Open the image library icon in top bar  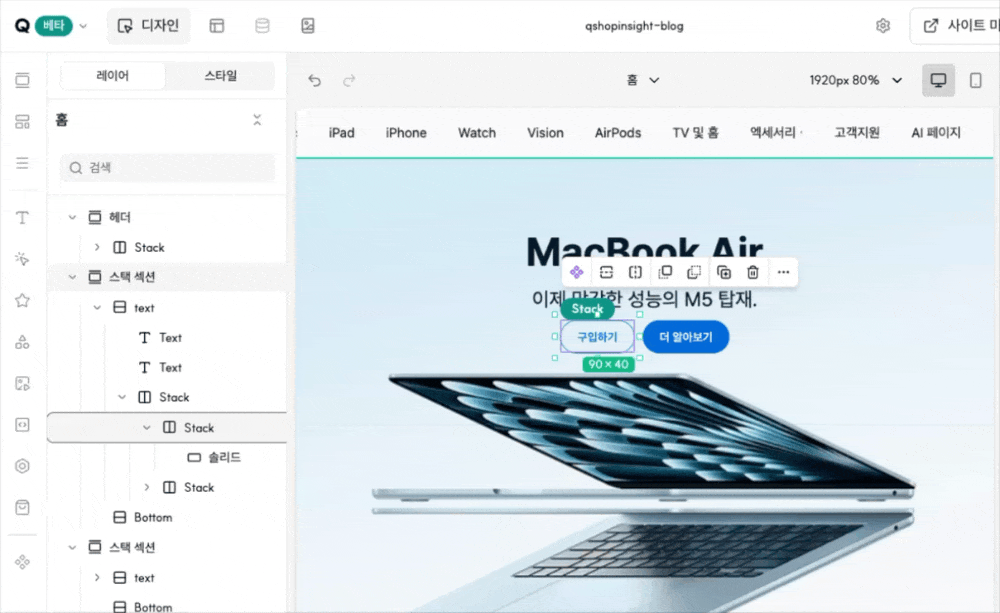tap(308, 26)
